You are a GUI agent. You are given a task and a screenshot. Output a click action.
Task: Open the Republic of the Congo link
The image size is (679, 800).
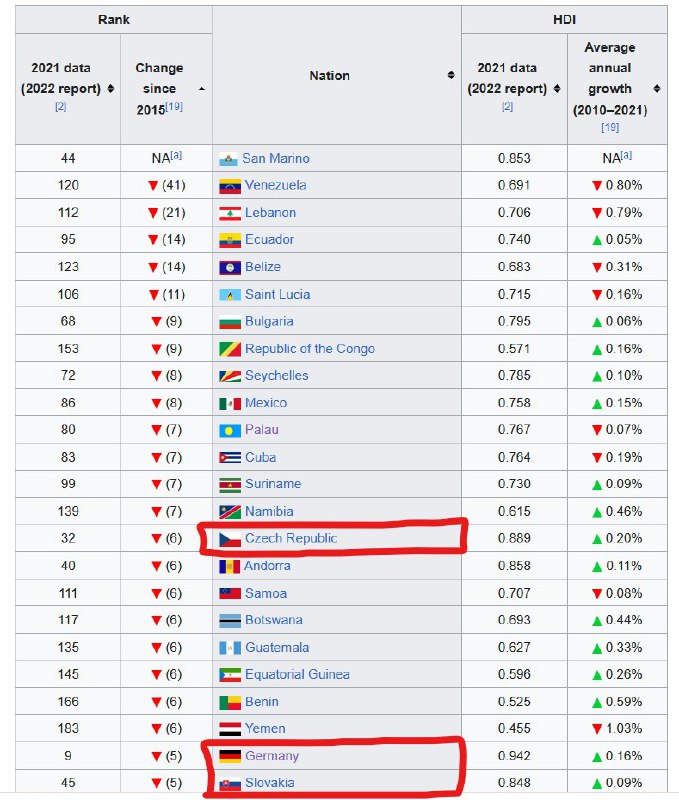point(310,349)
